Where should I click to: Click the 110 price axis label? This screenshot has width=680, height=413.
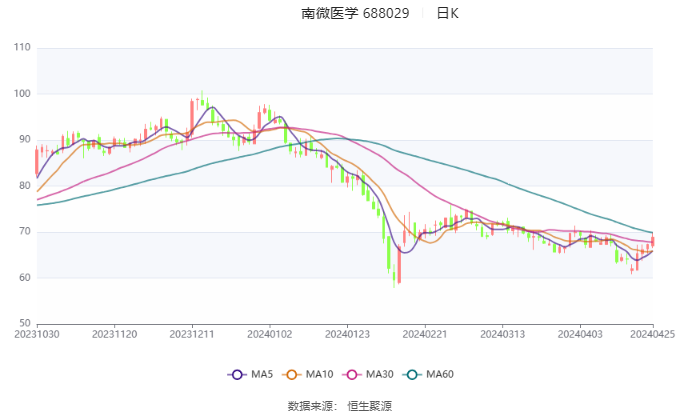click(x=22, y=47)
